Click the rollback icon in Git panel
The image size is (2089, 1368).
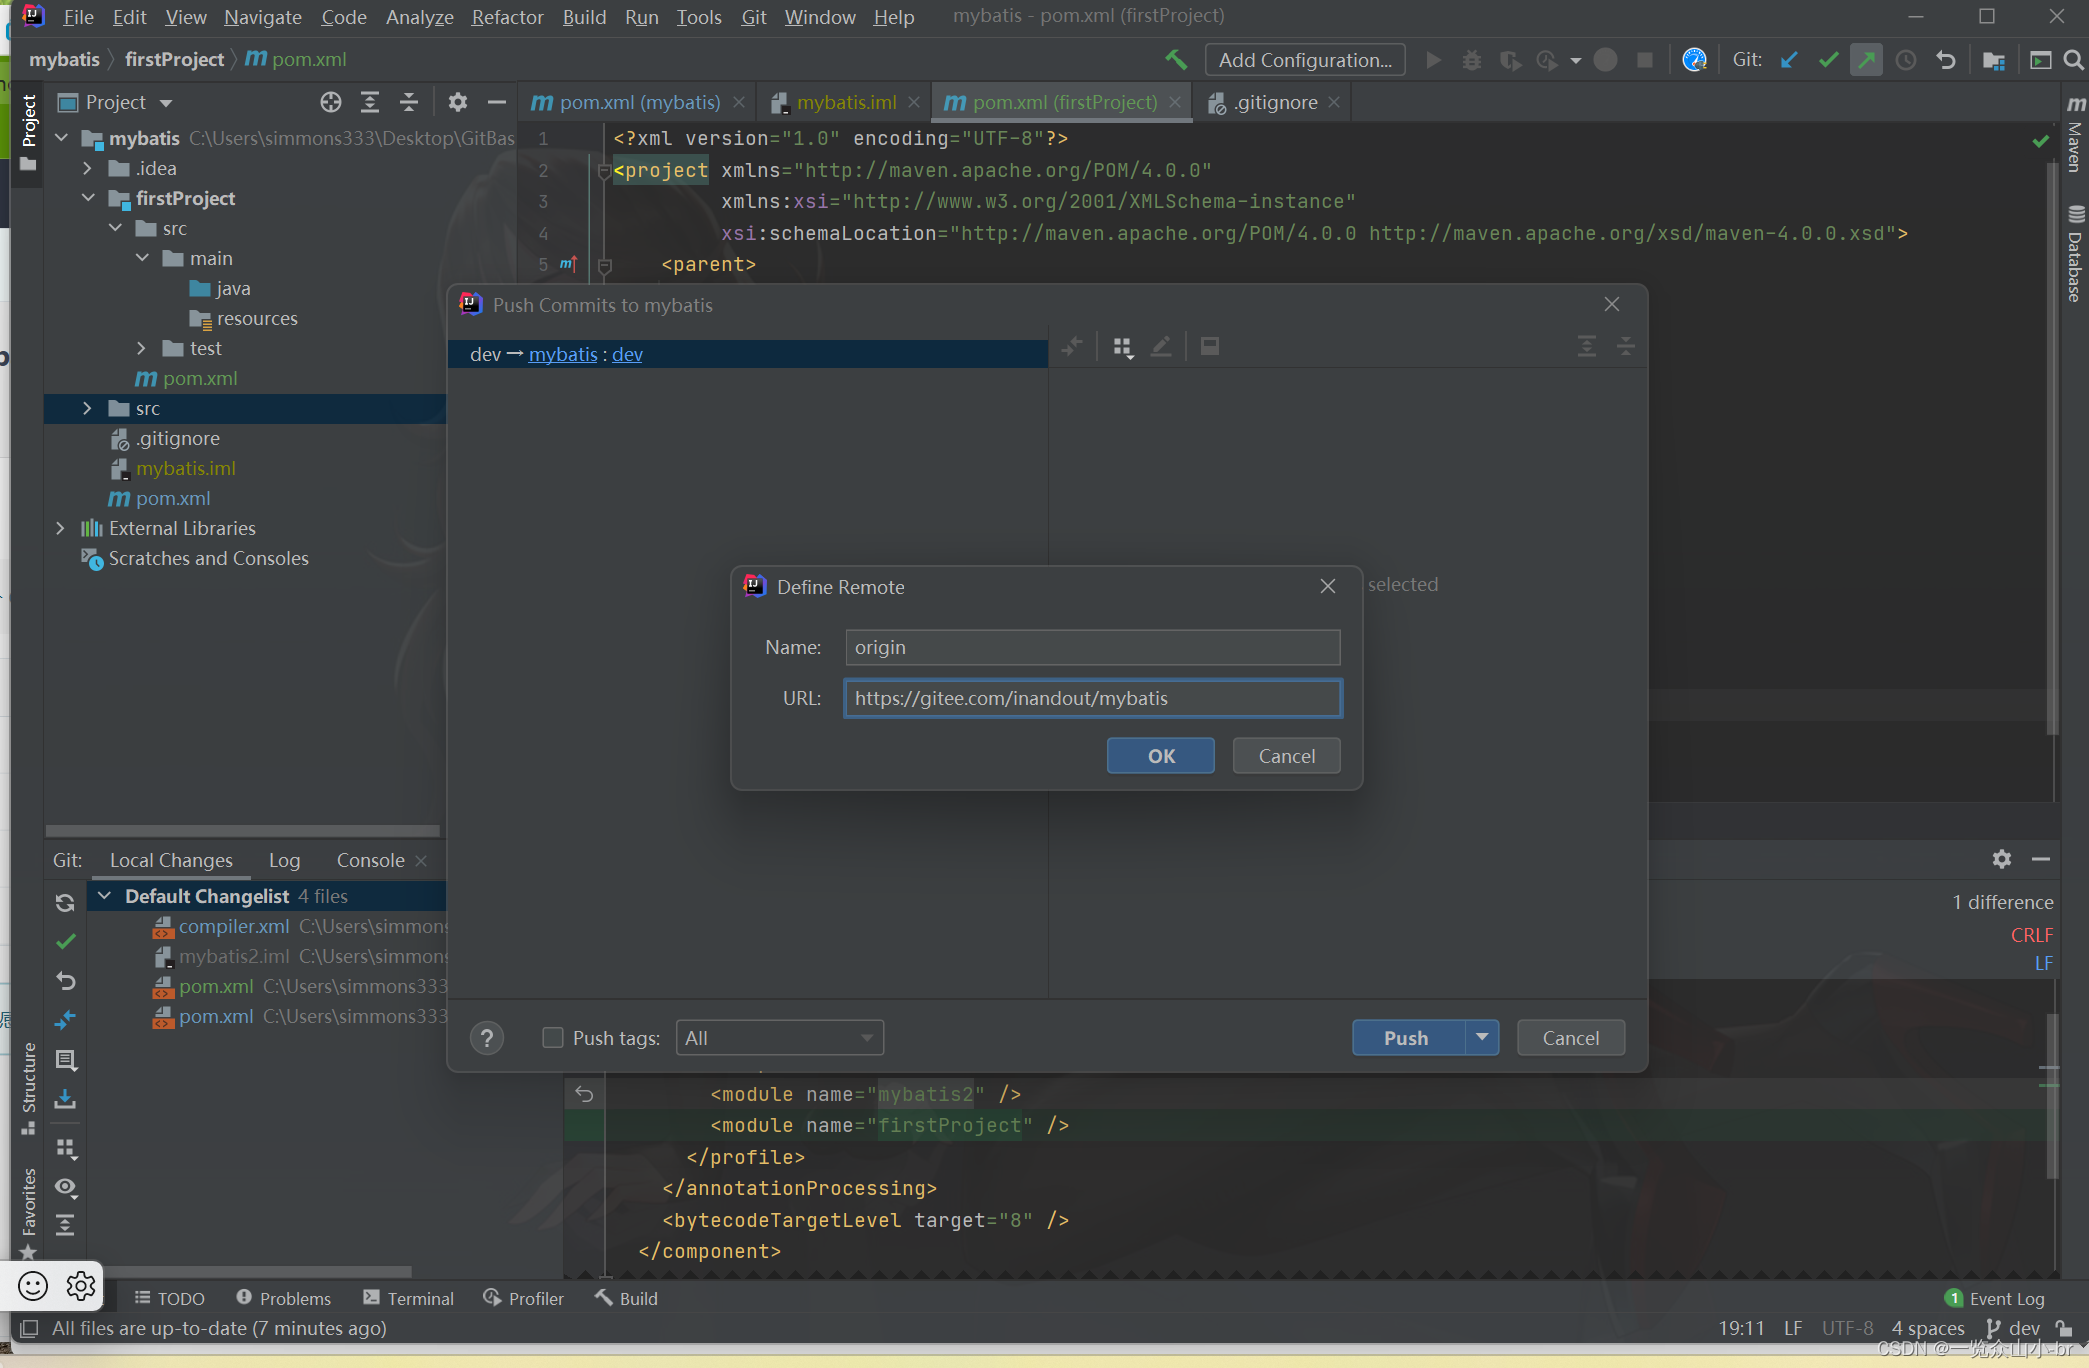[x=66, y=981]
